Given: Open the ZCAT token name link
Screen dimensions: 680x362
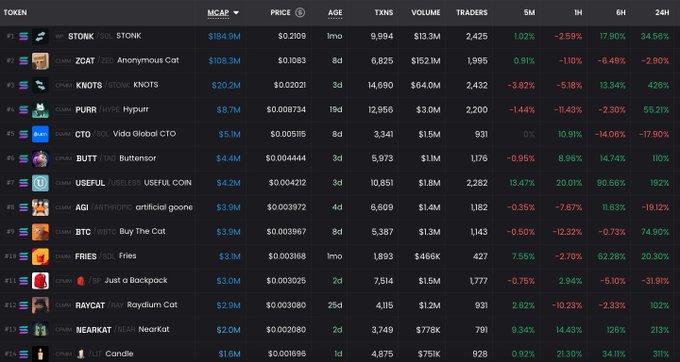Looking at the screenshot, I should tap(85, 61).
